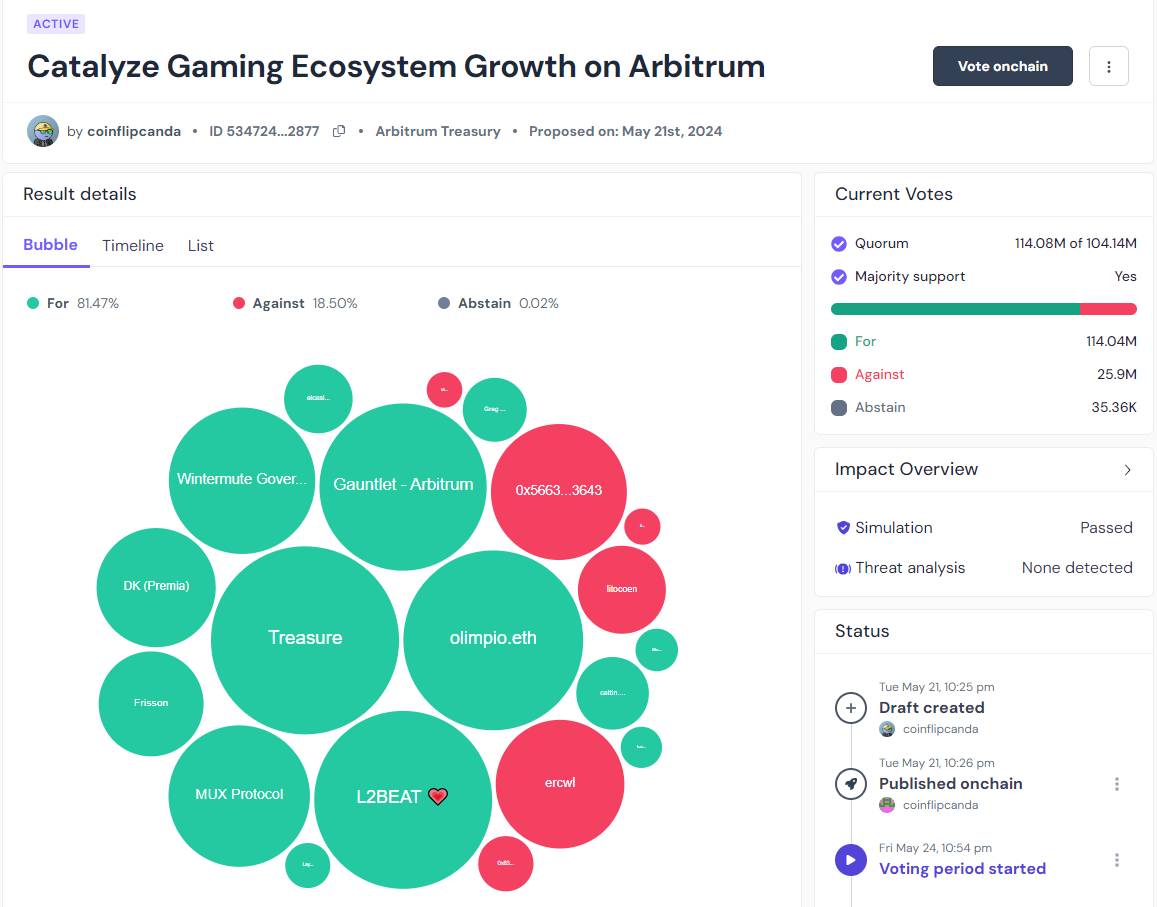Select the red 0x5663...3643 bubble
Image resolution: width=1157 pixels, height=907 pixels.
tap(559, 492)
